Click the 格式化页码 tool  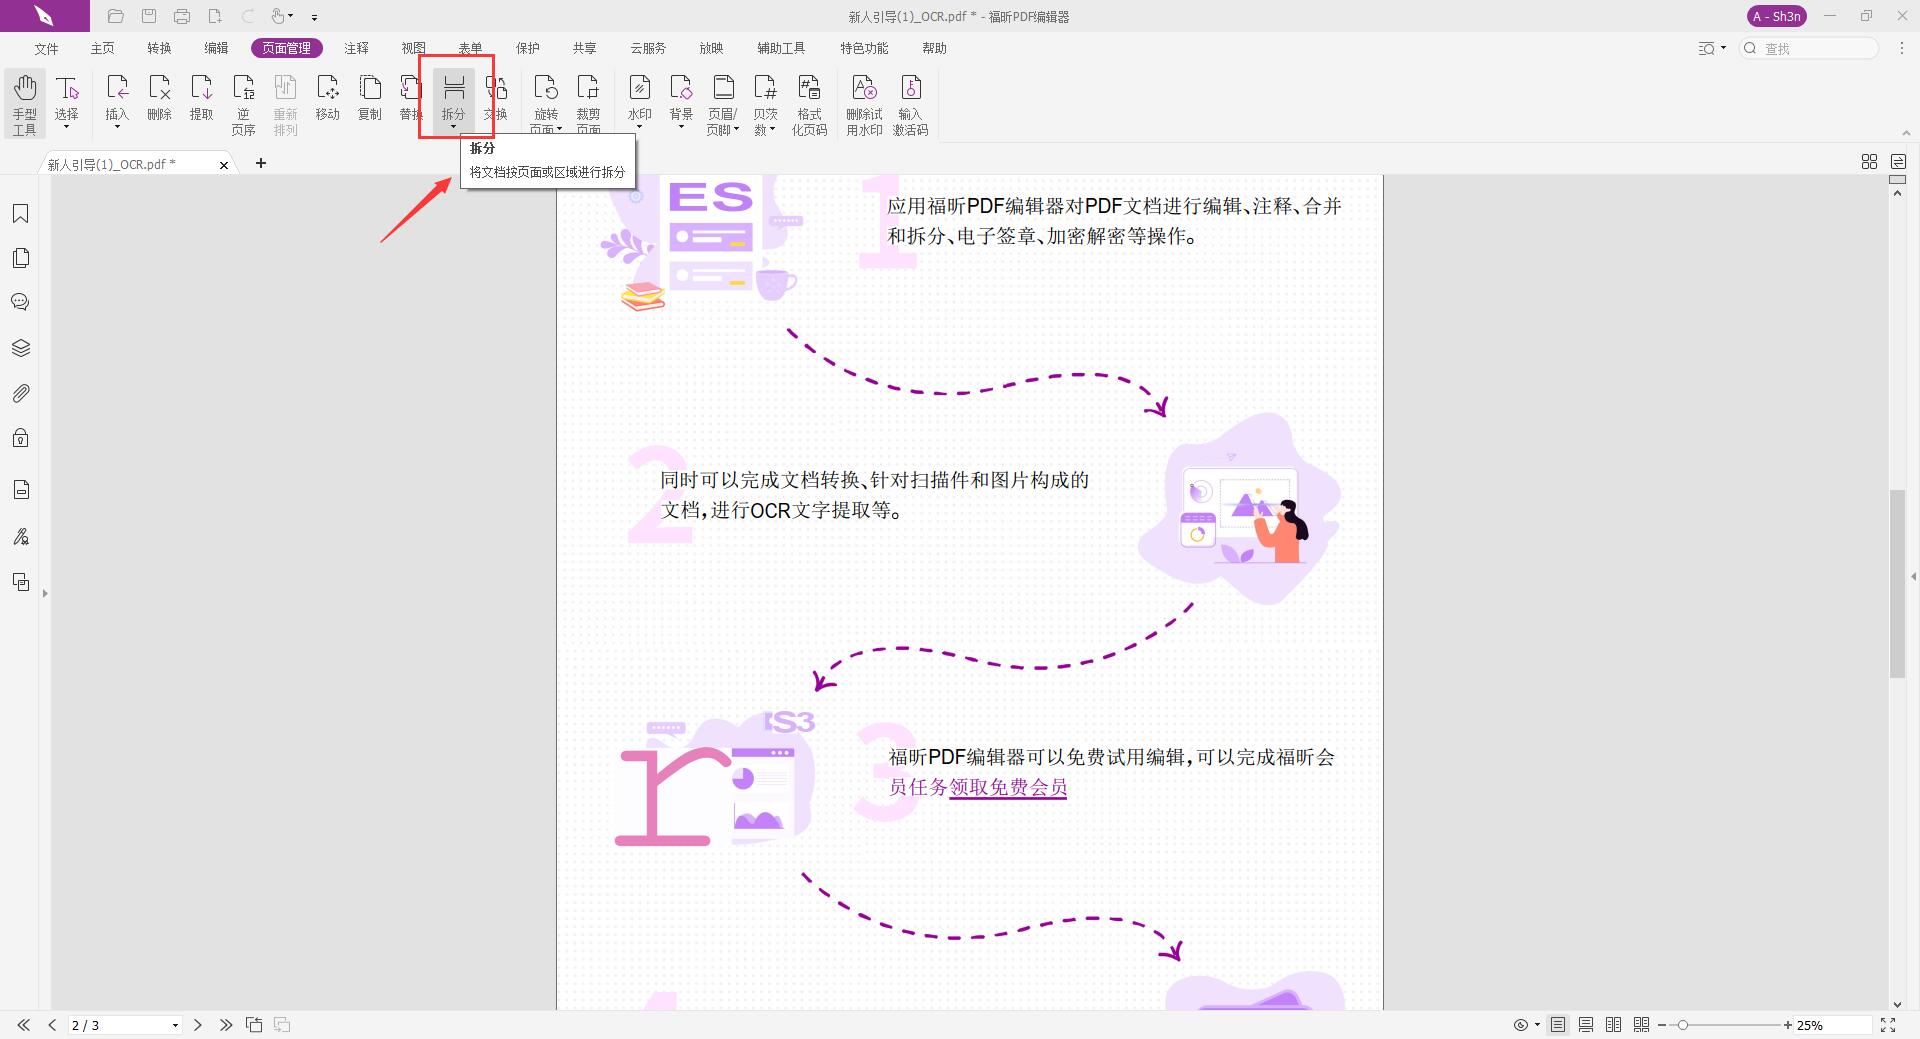[x=809, y=100]
